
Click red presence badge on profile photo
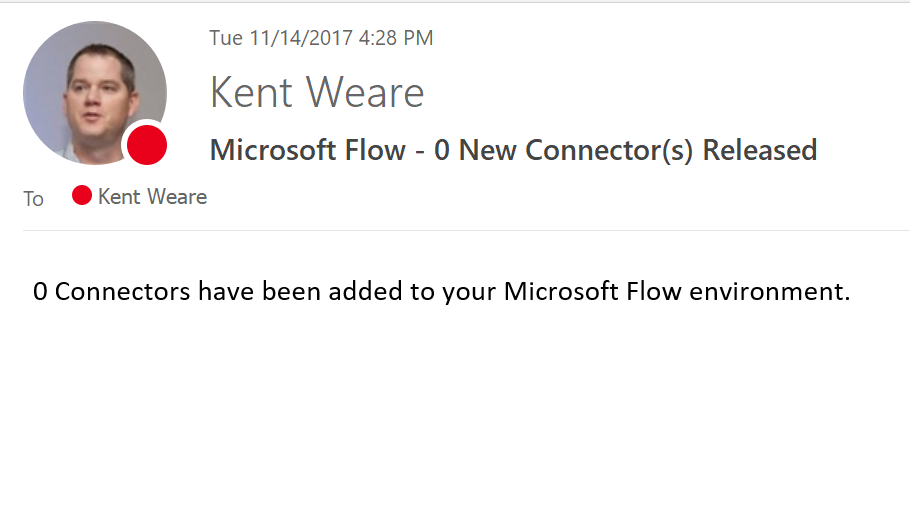tap(147, 146)
